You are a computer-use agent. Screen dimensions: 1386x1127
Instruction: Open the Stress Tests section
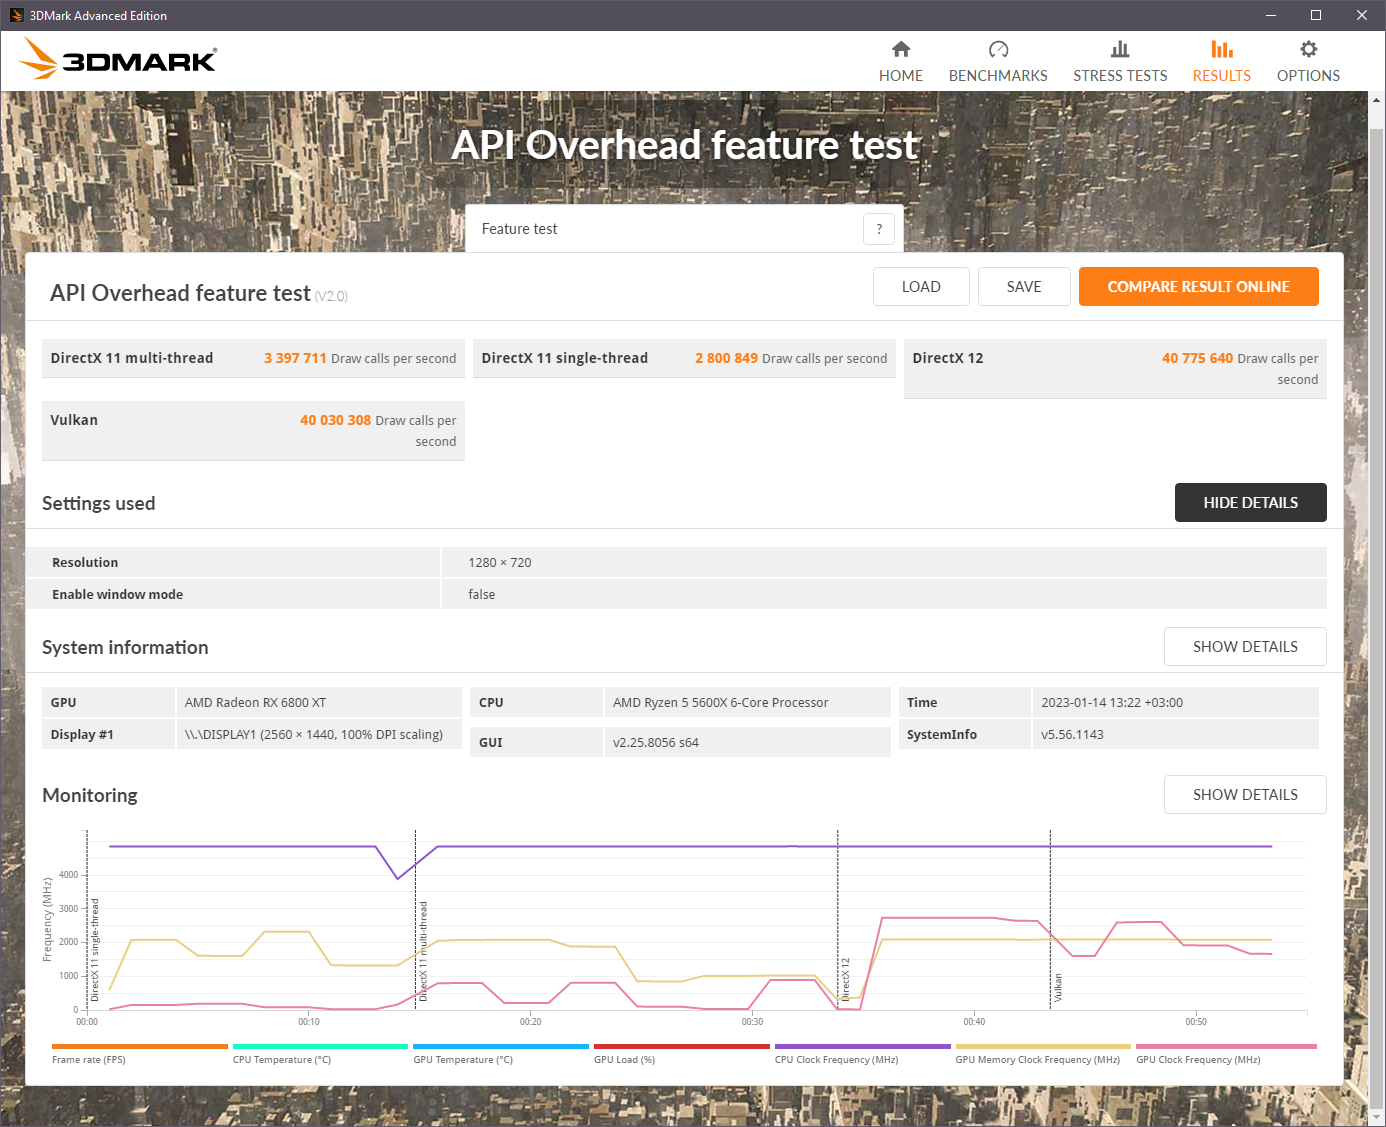pyautogui.click(x=1120, y=61)
